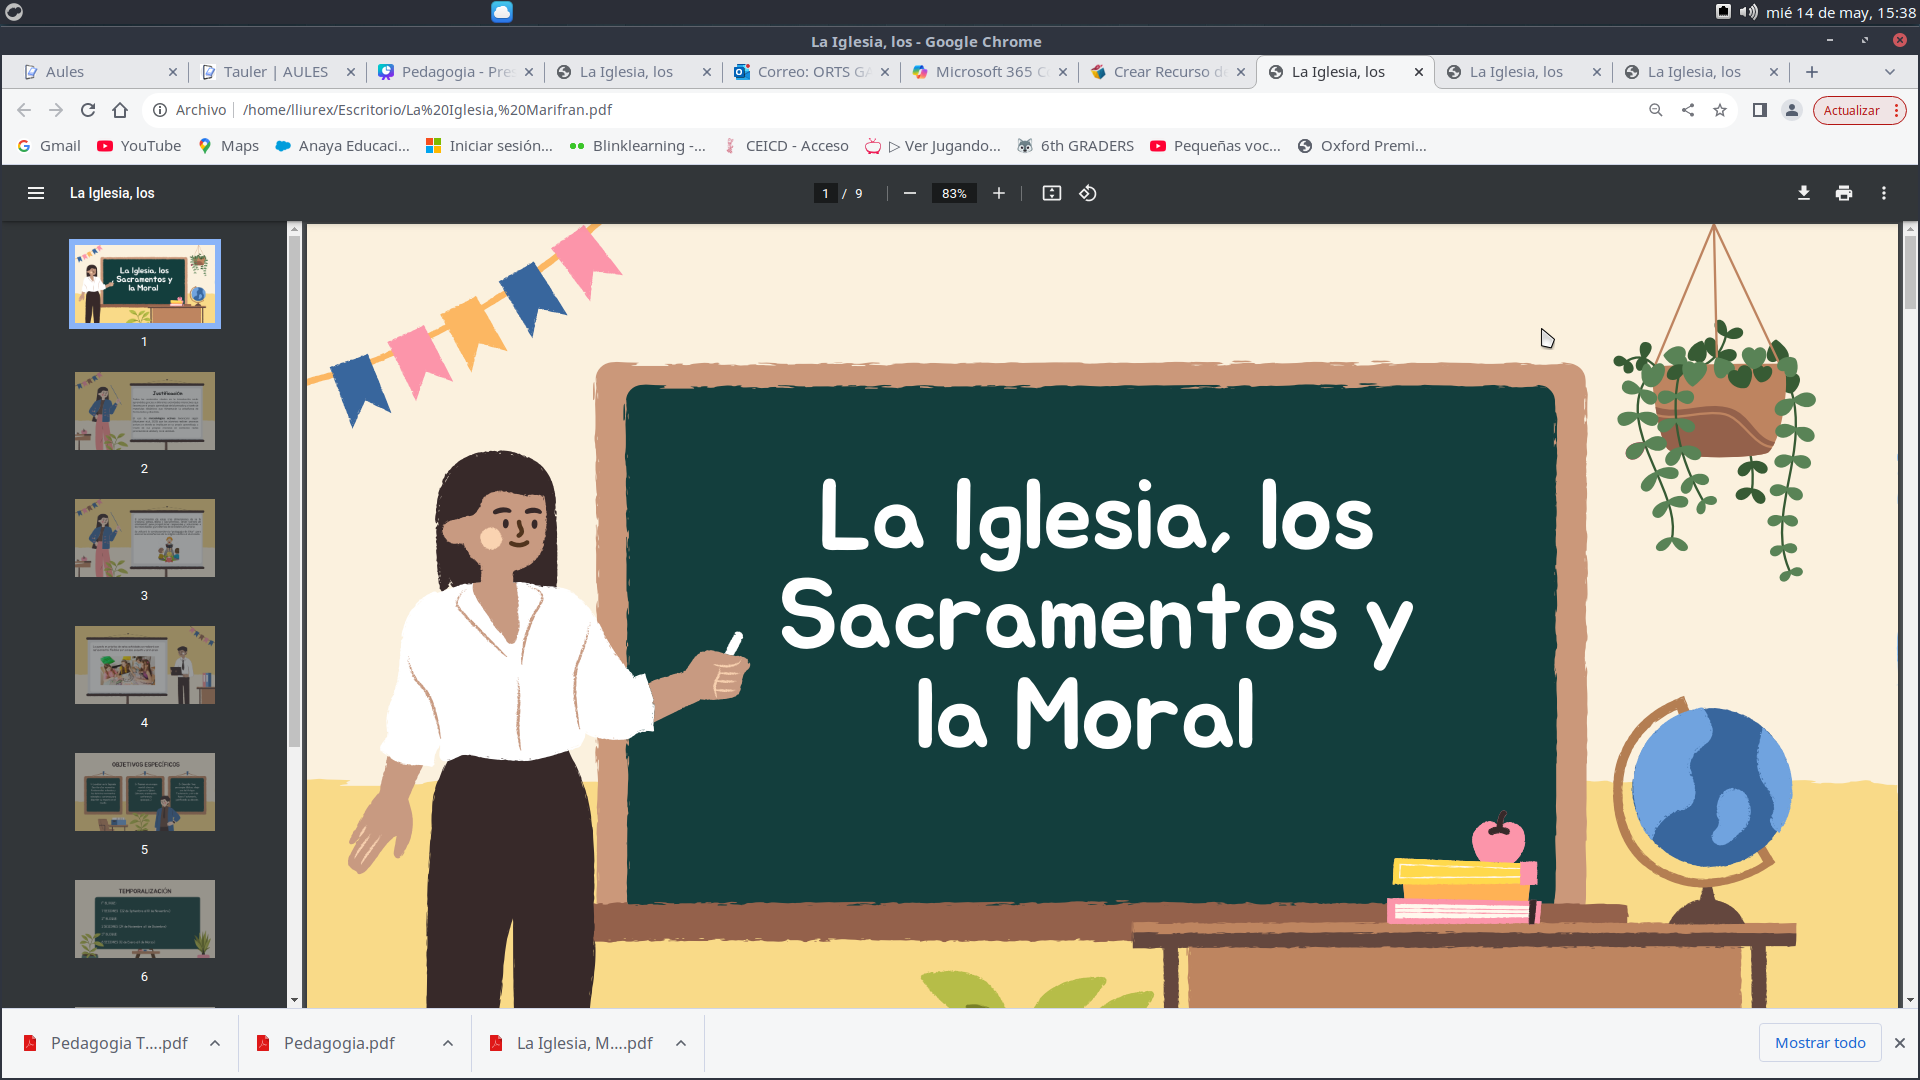Select page 5 OBJETIVOS ESPECÍFICOS thumbnail
Screen dimensions: 1920x1080
click(x=145, y=792)
